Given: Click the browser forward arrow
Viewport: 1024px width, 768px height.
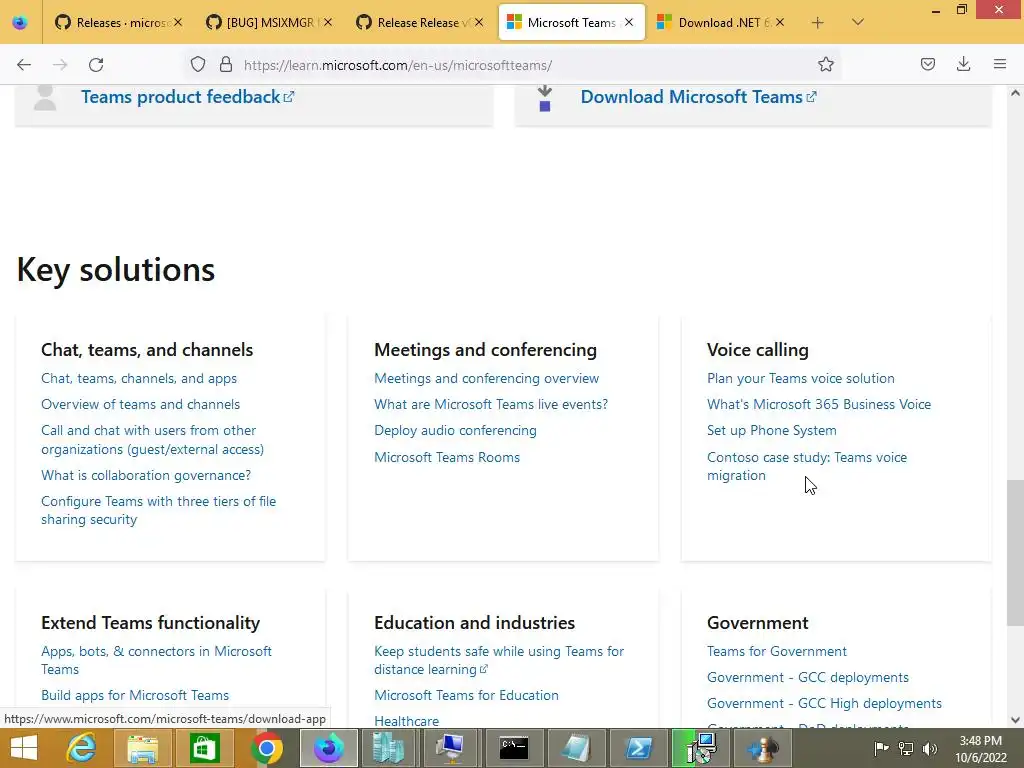Looking at the screenshot, I should tap(60, 65).
